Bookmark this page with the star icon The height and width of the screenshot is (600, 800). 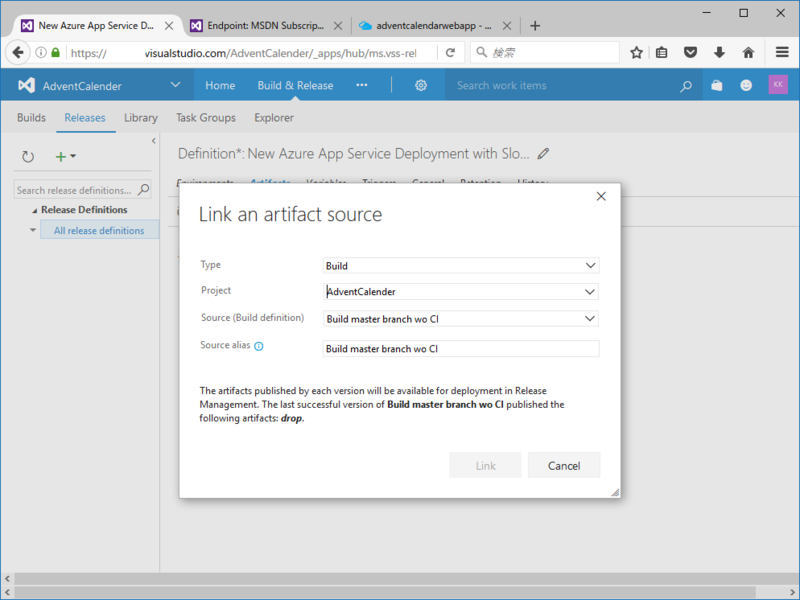(636, 52)
